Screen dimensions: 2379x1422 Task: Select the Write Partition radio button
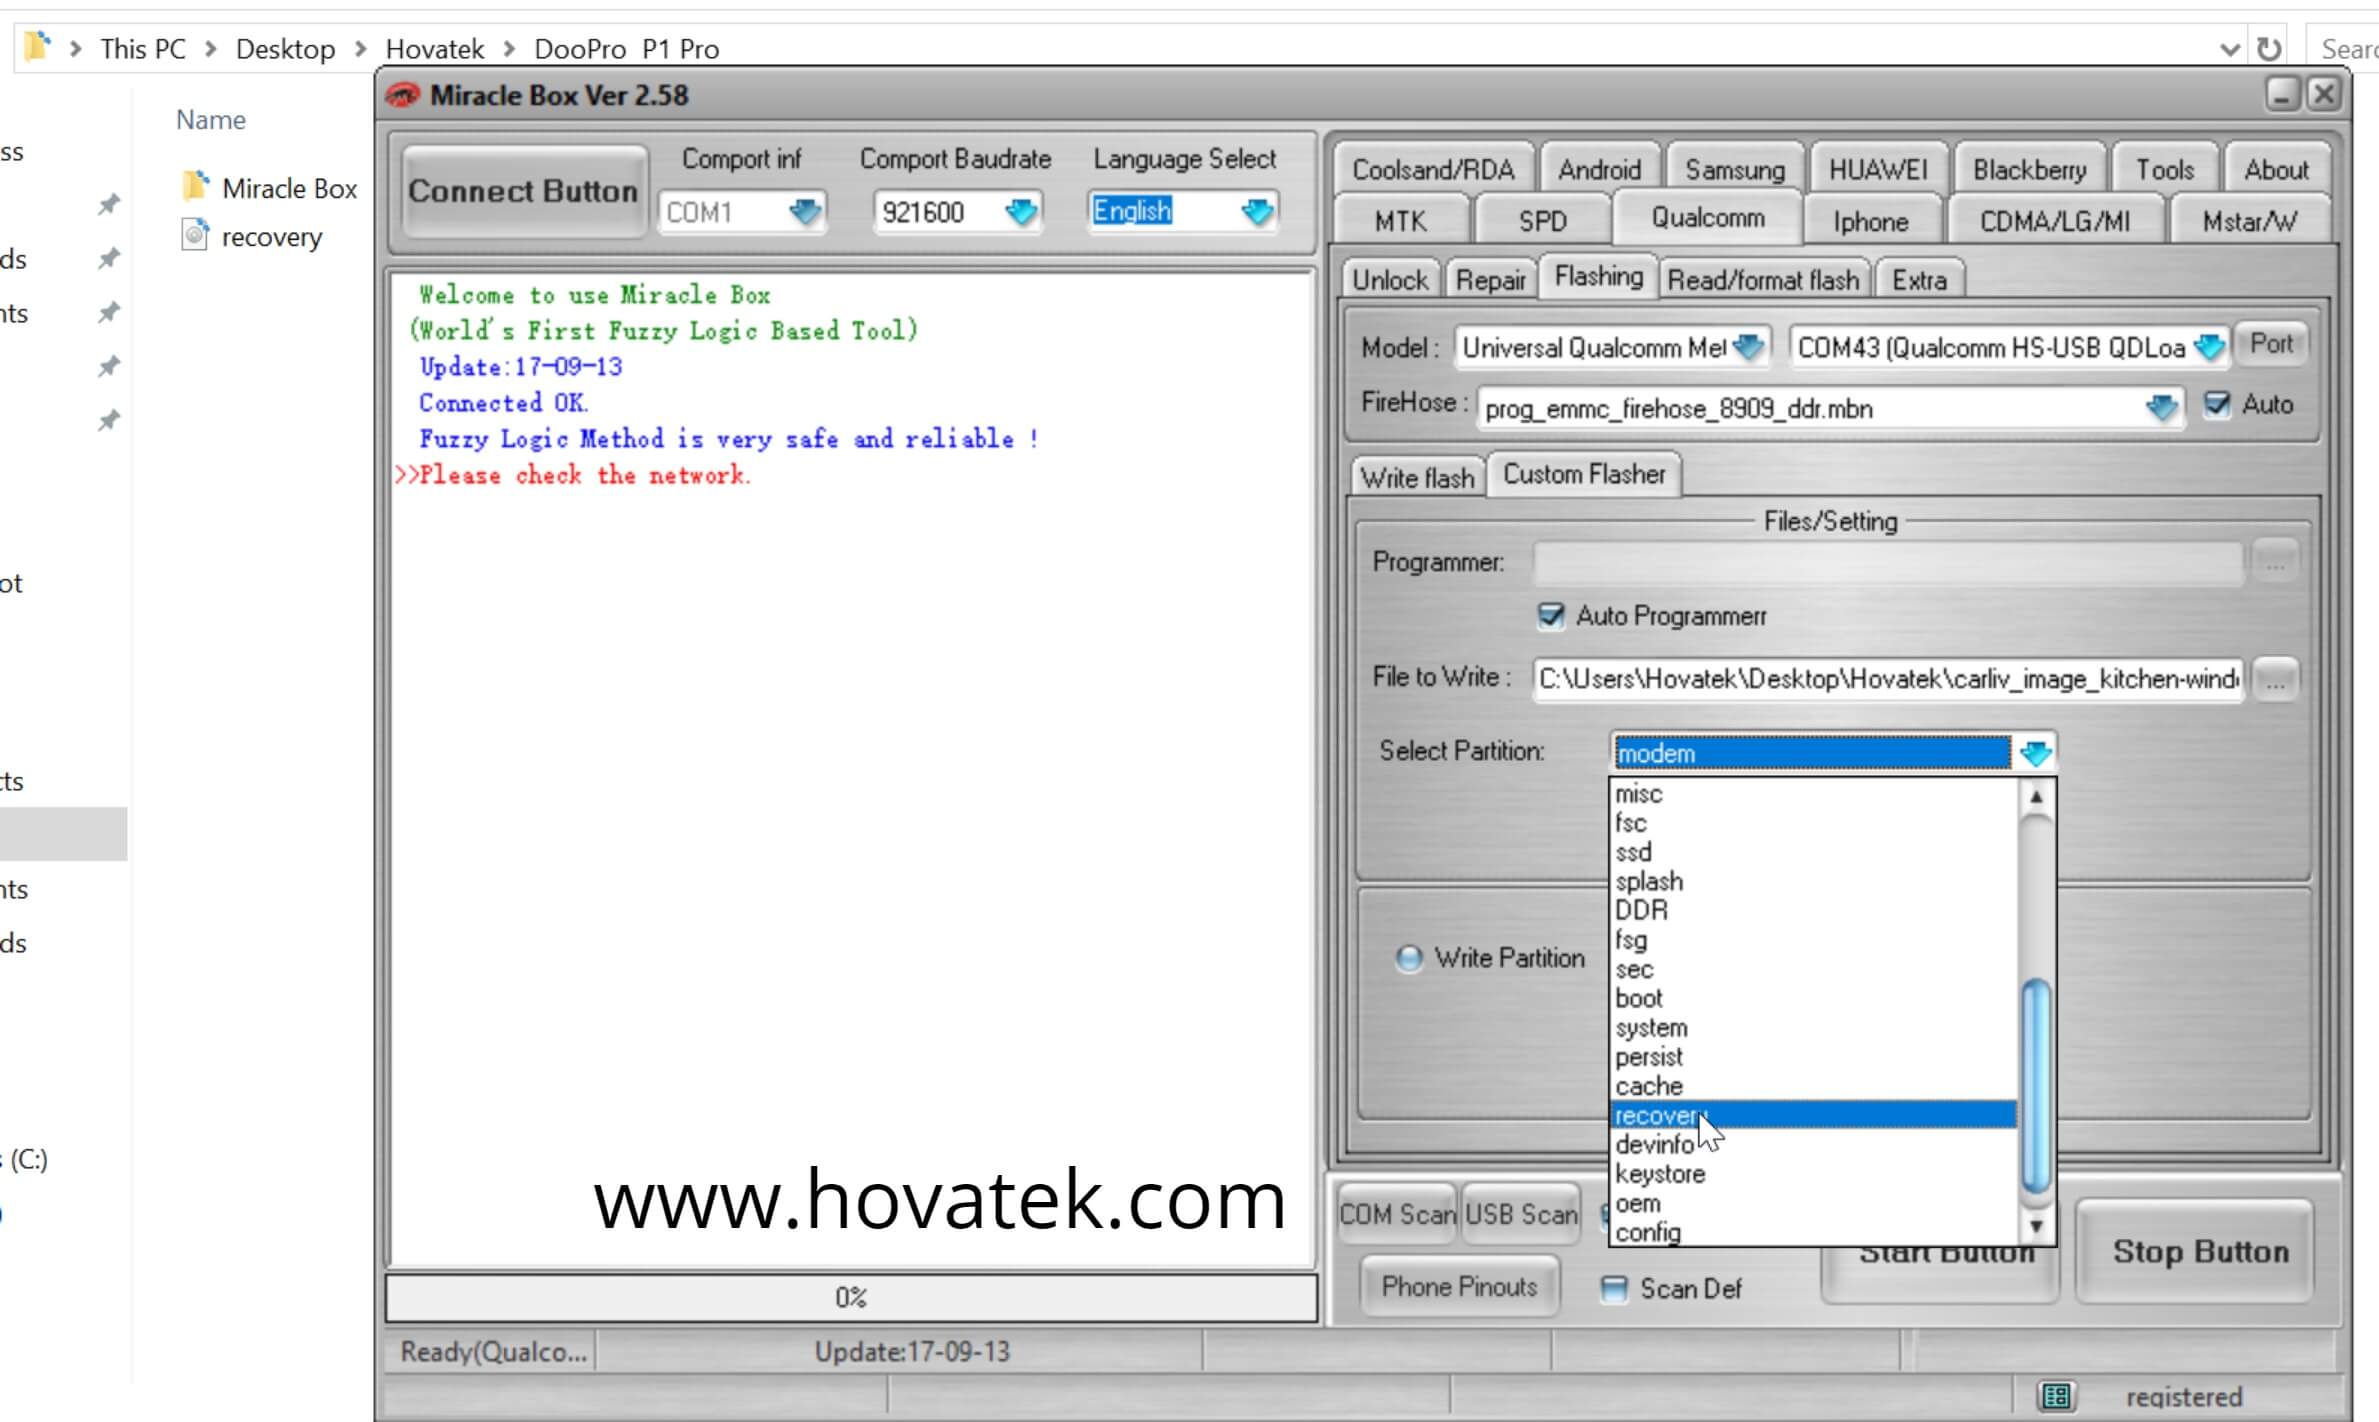pyautogui.click(x=1408, y=958)
